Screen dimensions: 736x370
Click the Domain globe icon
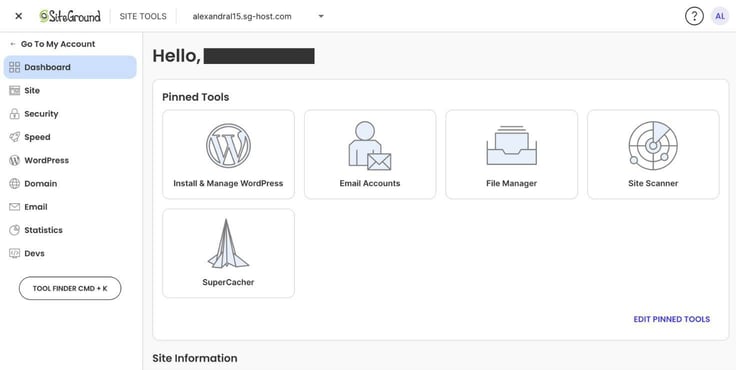click(x=15, y=184)
